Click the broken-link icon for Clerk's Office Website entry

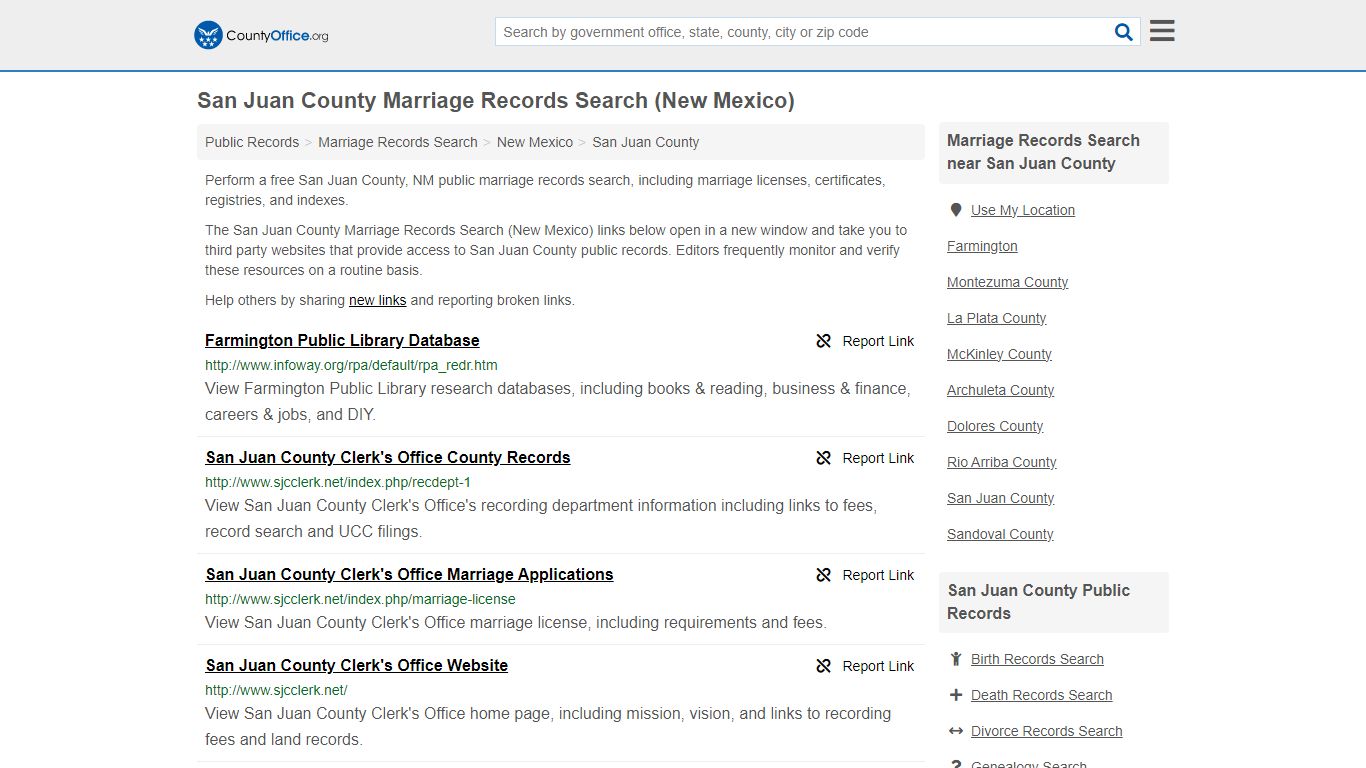[824, 666]
